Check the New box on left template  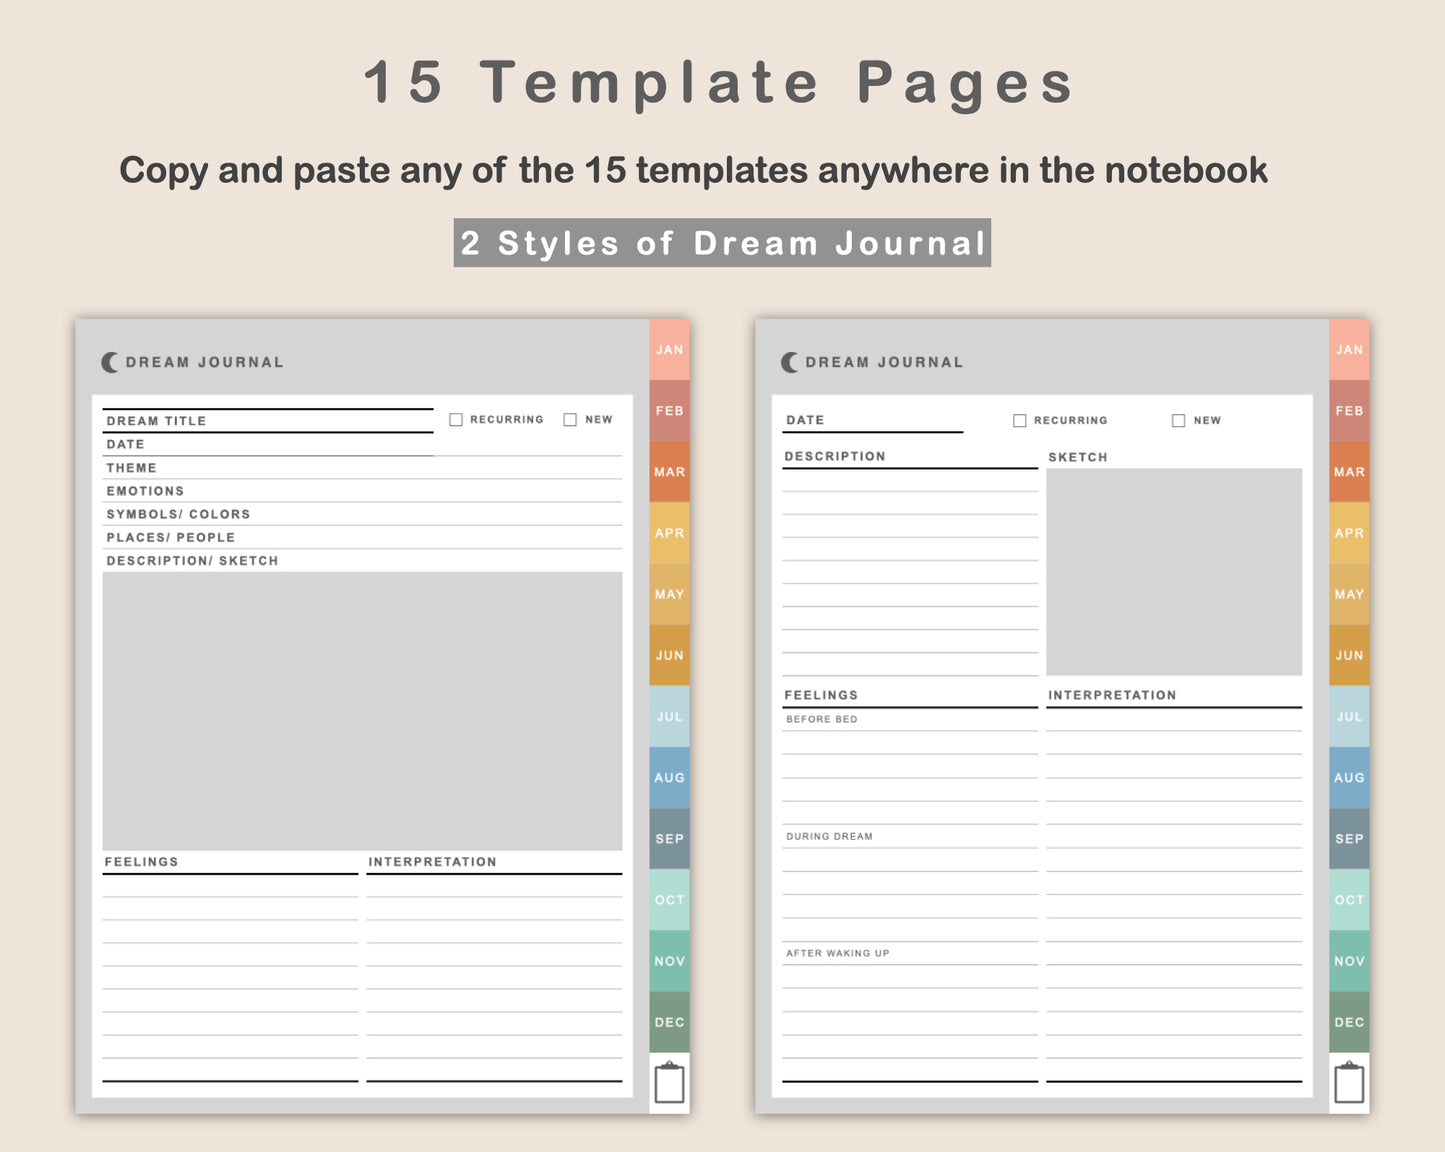point(570,420)
